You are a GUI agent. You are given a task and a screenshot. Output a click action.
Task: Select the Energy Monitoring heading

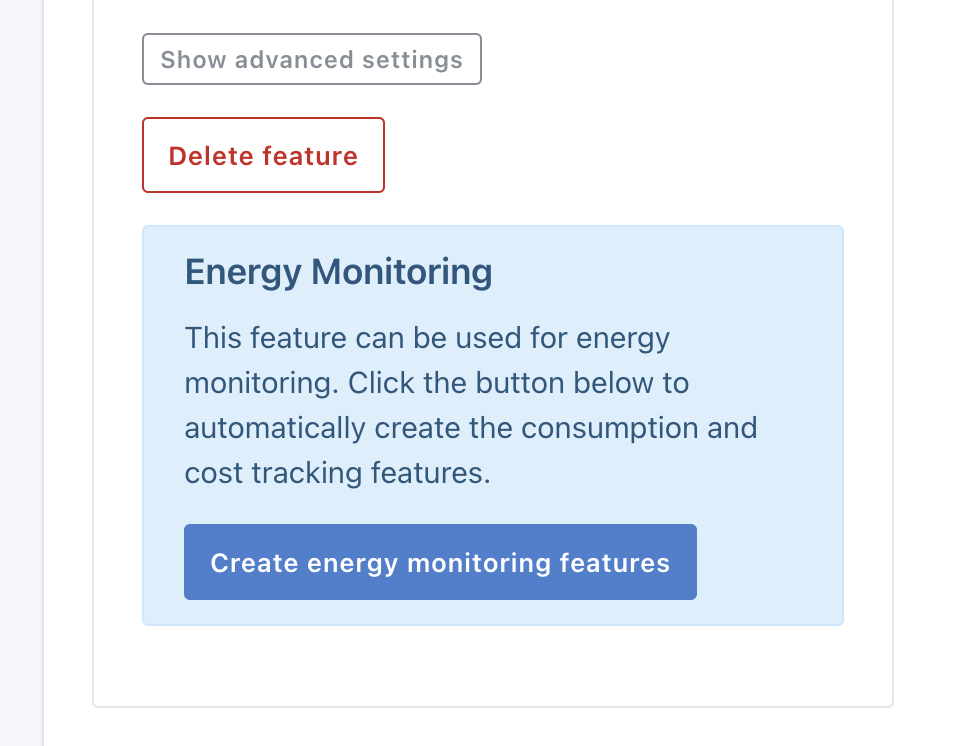[338, 271]
